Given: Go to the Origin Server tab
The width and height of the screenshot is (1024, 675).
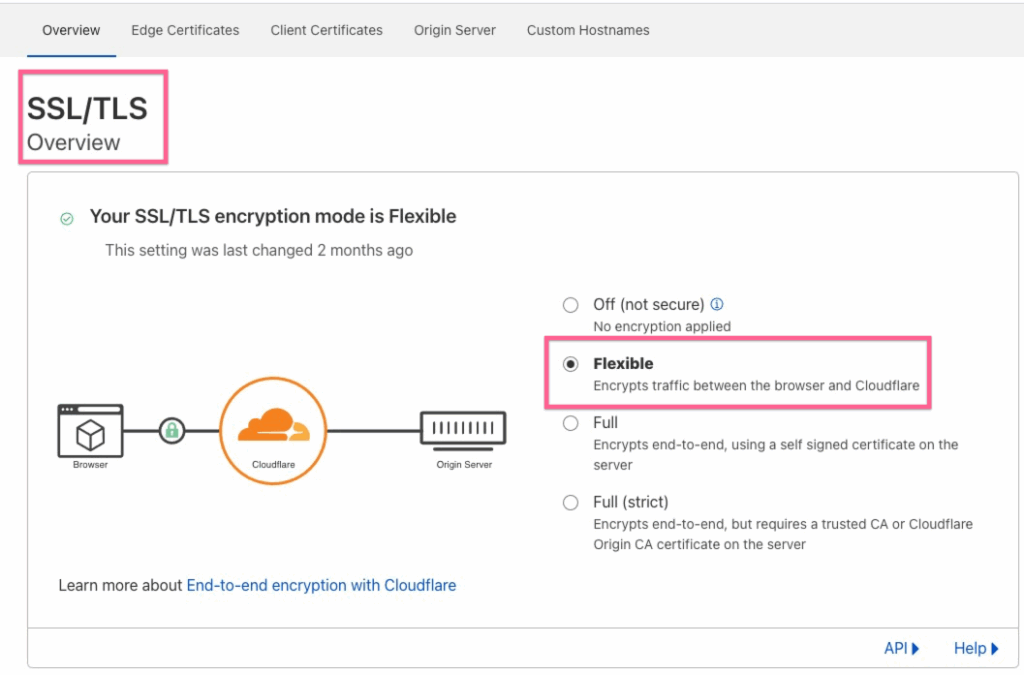Looking at the screenshot, I should pyautogui.click(x=454, y=30).
